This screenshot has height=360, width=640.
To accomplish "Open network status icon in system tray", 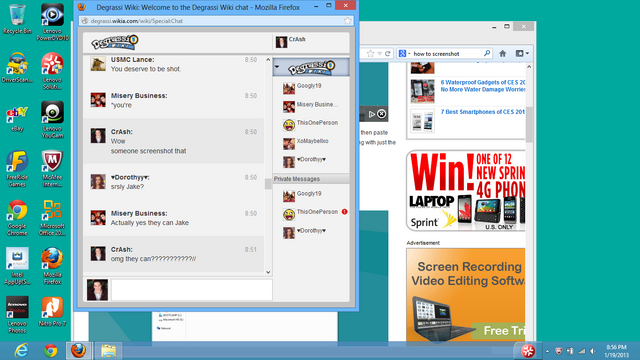I will click(582, 351).
